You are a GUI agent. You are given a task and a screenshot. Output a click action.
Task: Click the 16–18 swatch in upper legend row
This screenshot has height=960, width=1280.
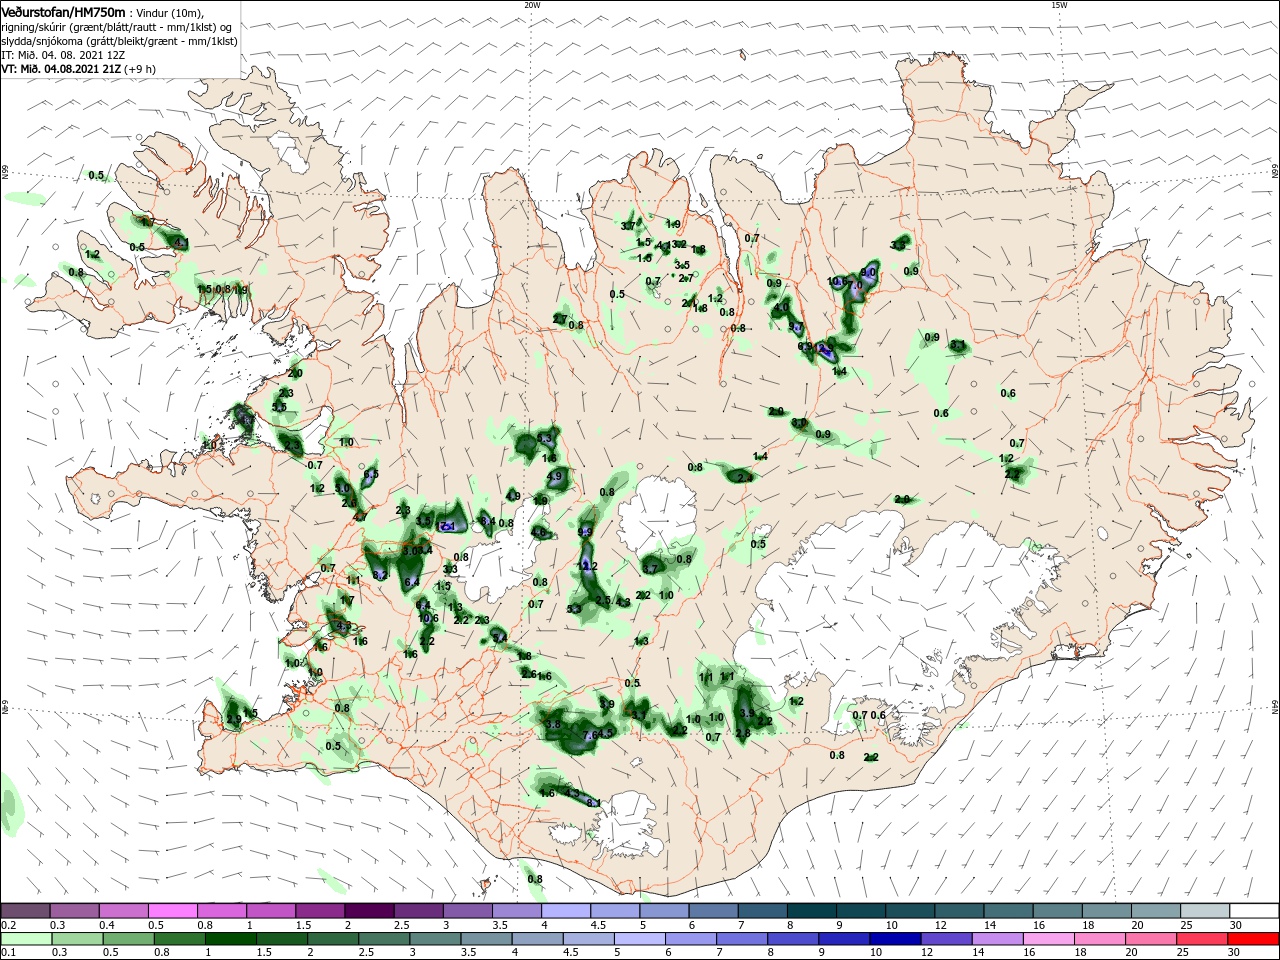coord(1055,910)
